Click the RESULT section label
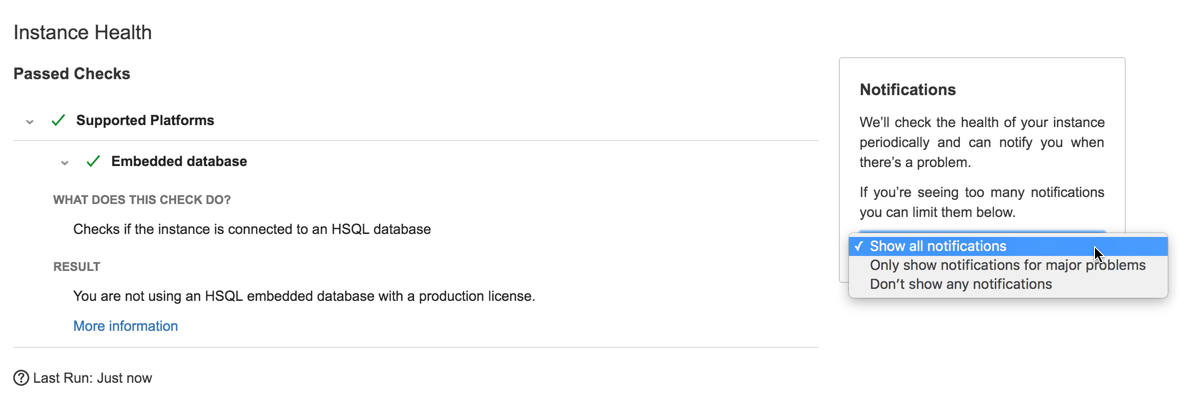1178x397 pixels. tap(77, 267)
